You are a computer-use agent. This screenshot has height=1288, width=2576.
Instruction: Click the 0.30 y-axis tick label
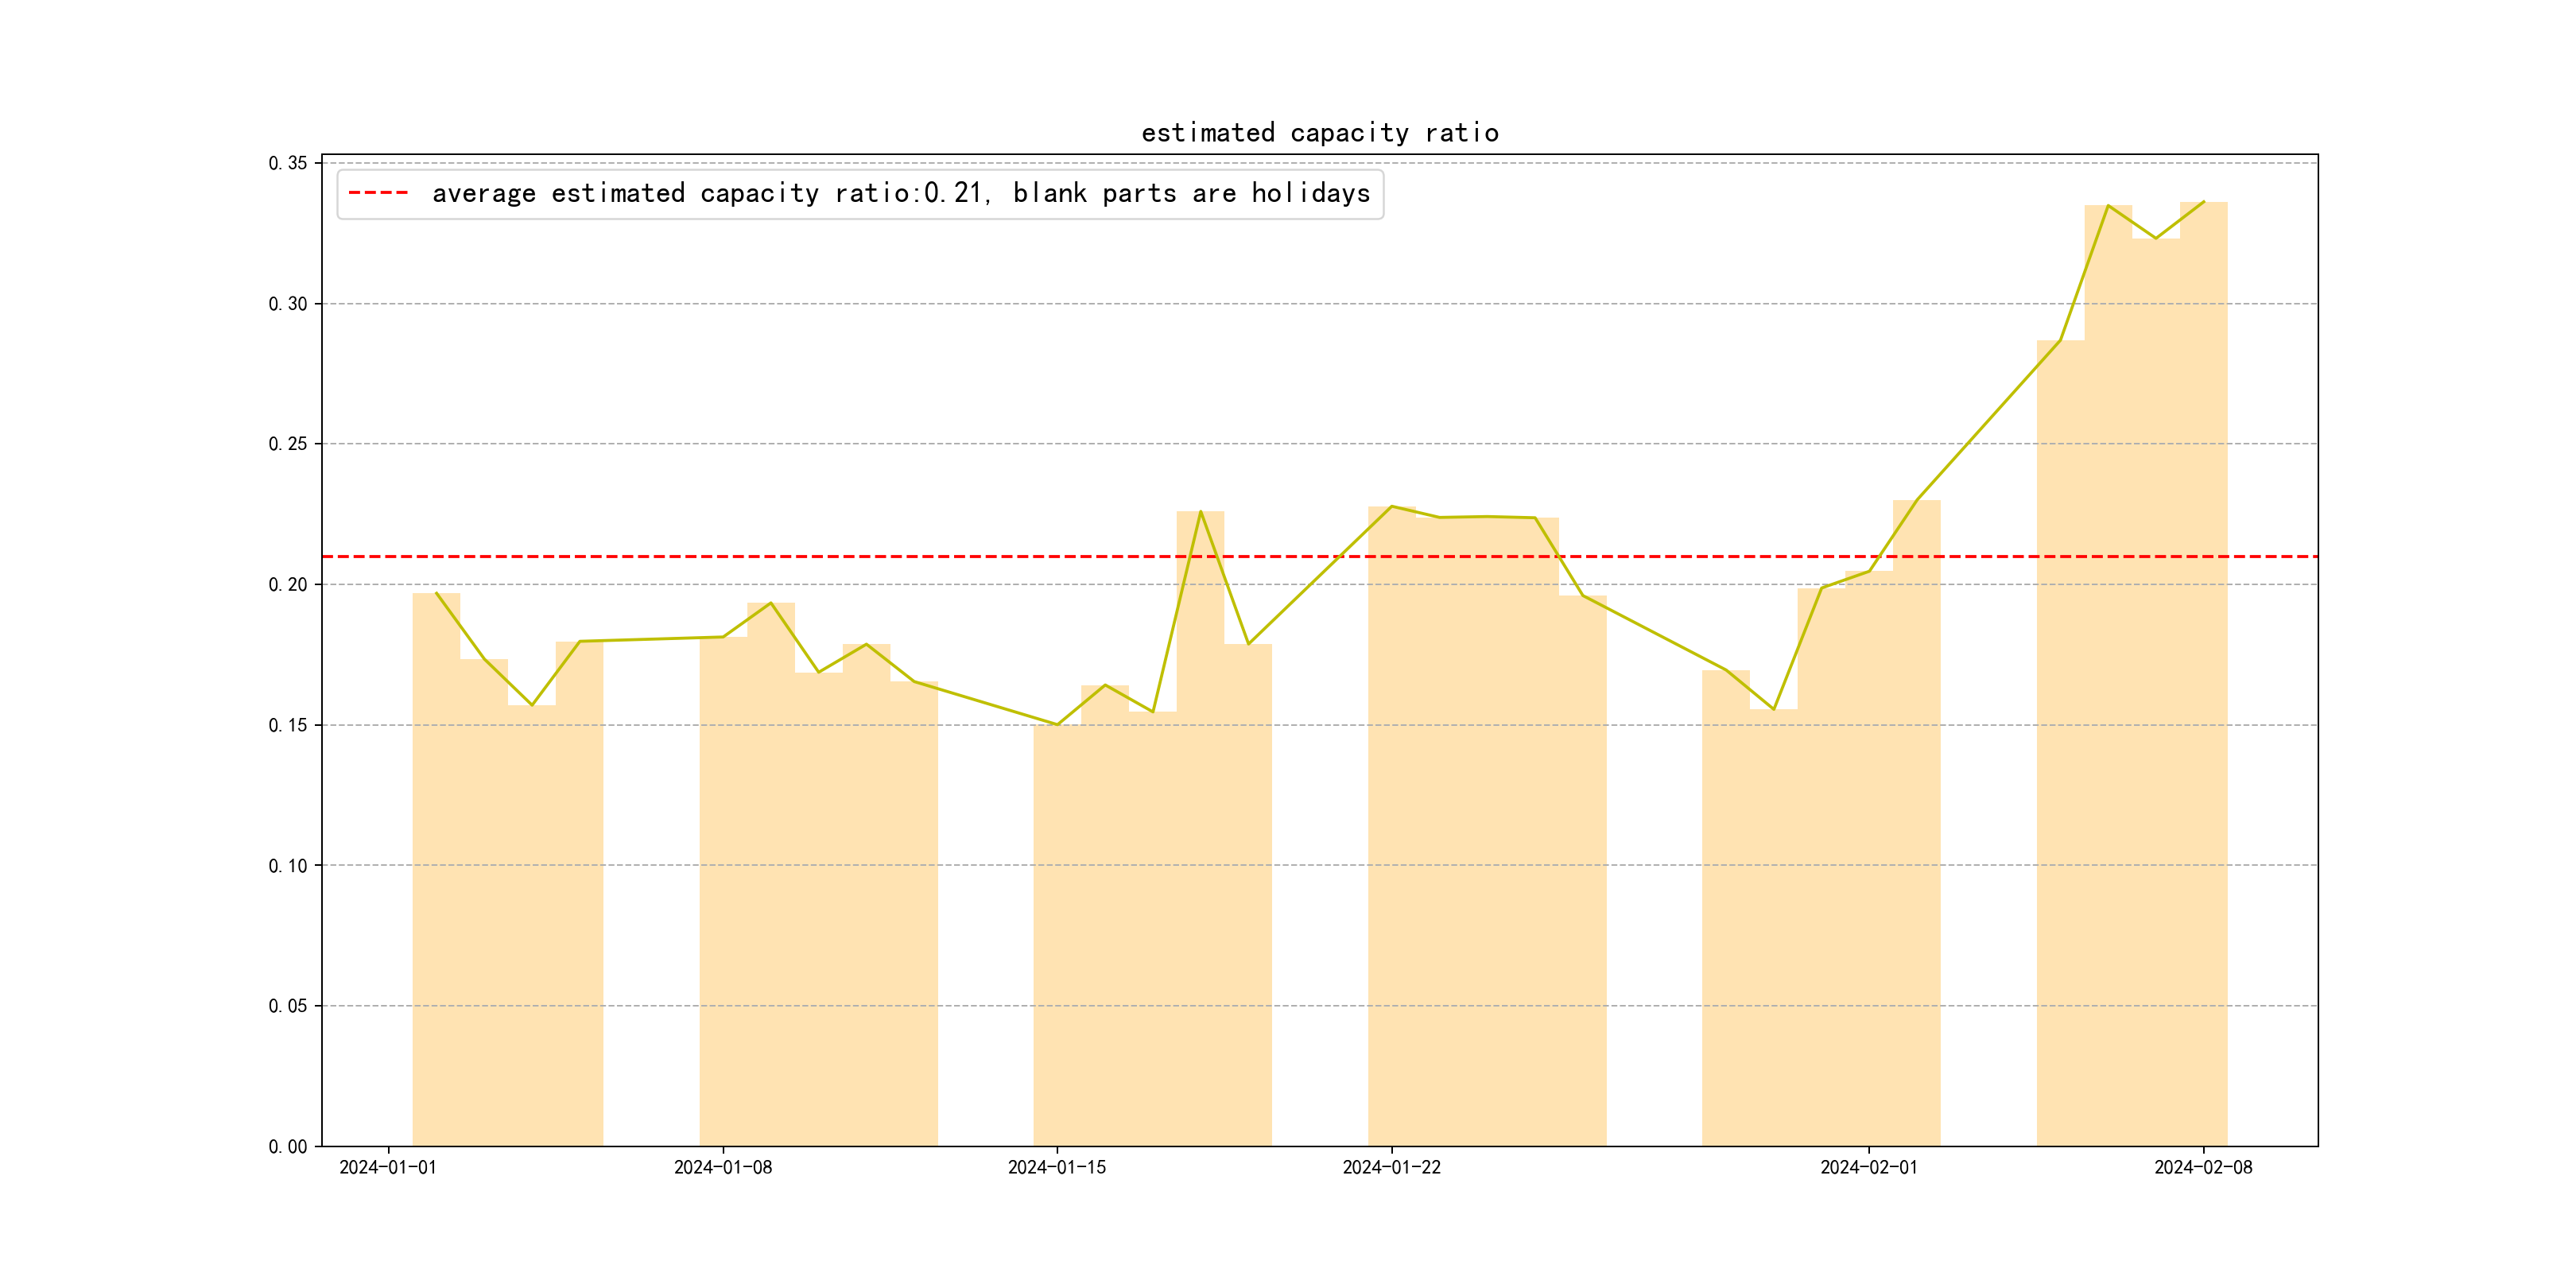point(287,304)
